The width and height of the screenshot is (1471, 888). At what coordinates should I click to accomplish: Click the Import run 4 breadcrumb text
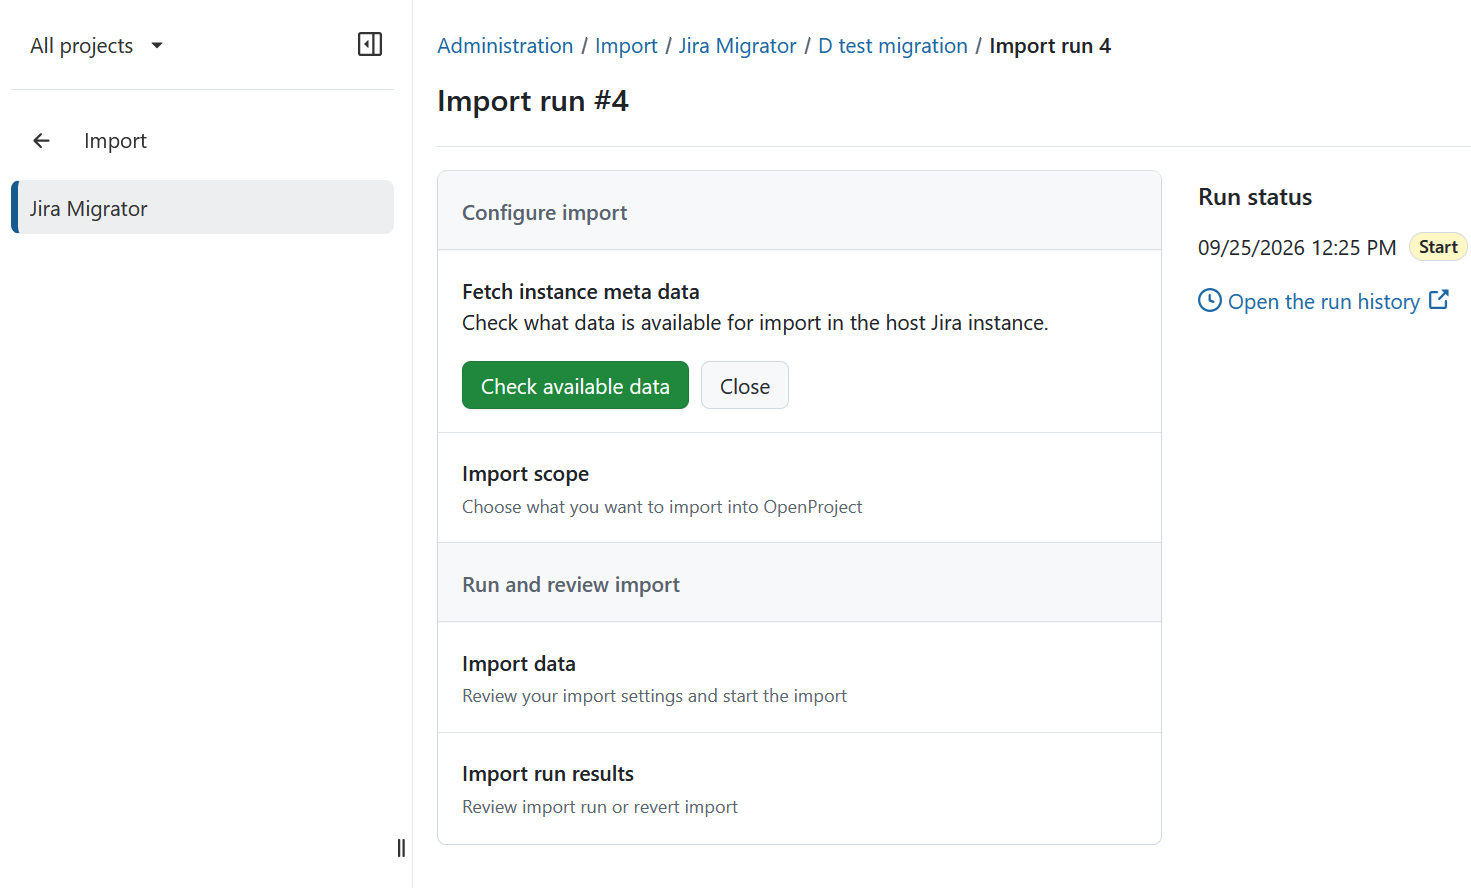(x=1050, y=46)
